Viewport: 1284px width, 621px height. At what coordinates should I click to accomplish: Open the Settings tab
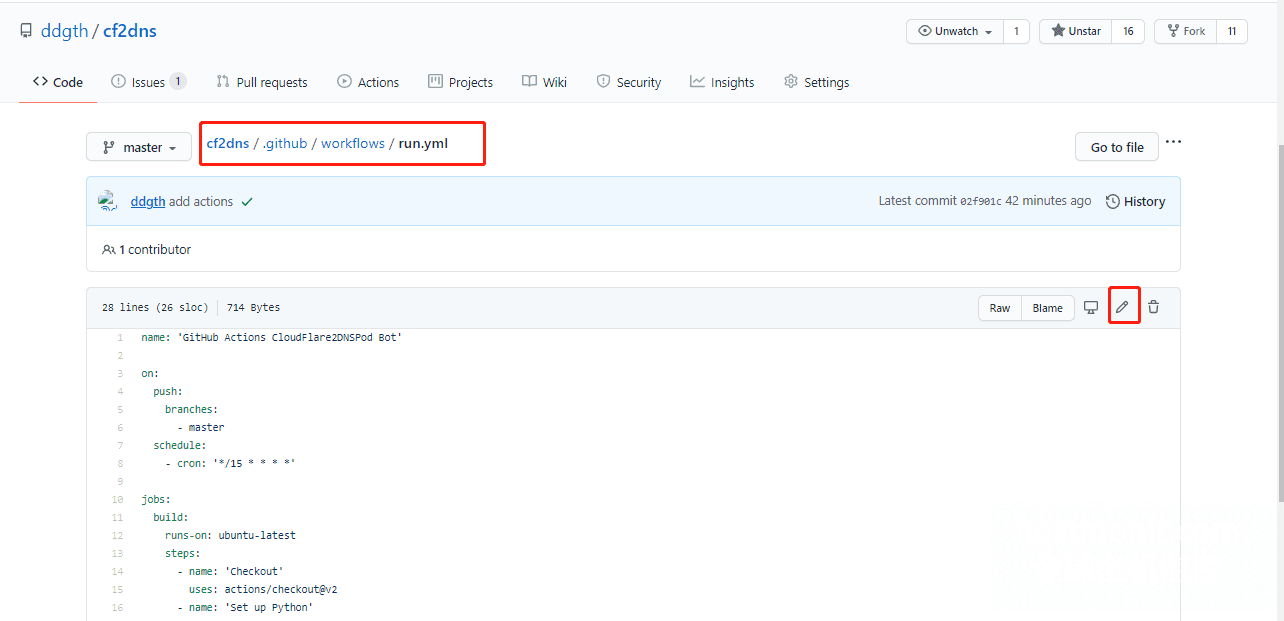click(817, 82)
